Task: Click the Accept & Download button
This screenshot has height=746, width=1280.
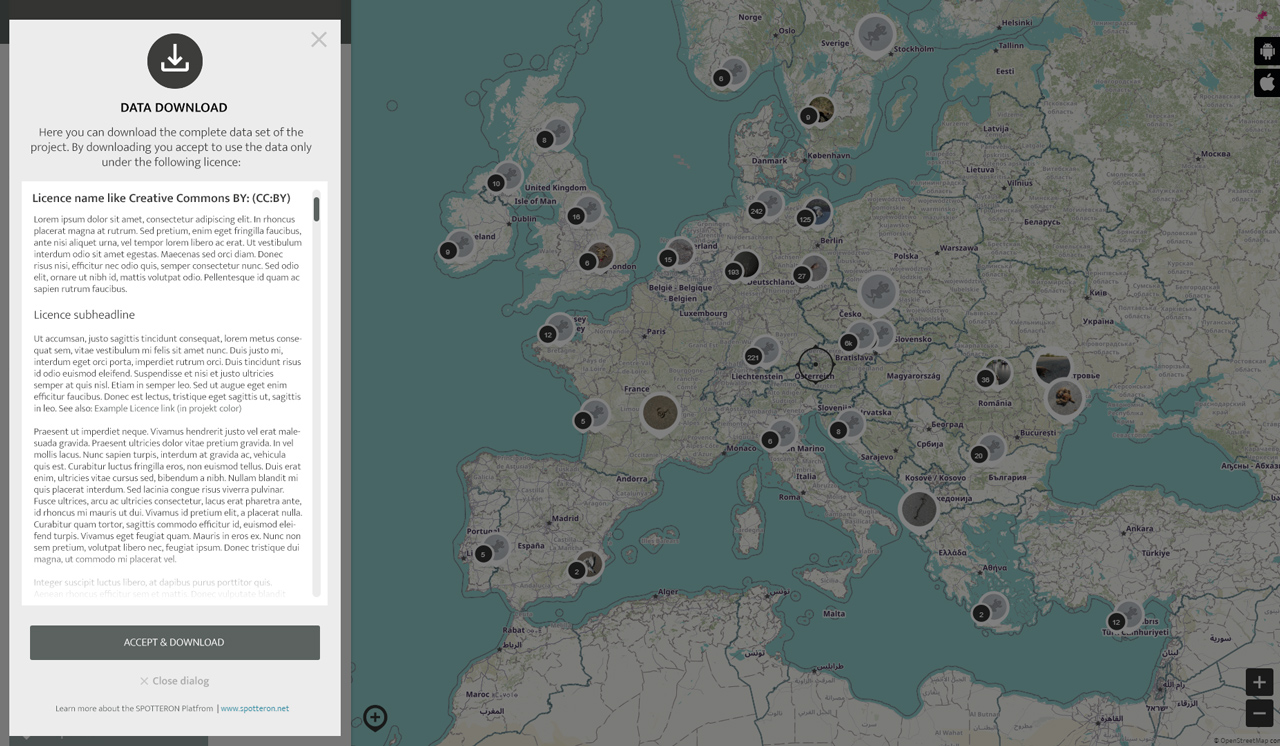Action: pyautogui.click(x=175, y=642)
